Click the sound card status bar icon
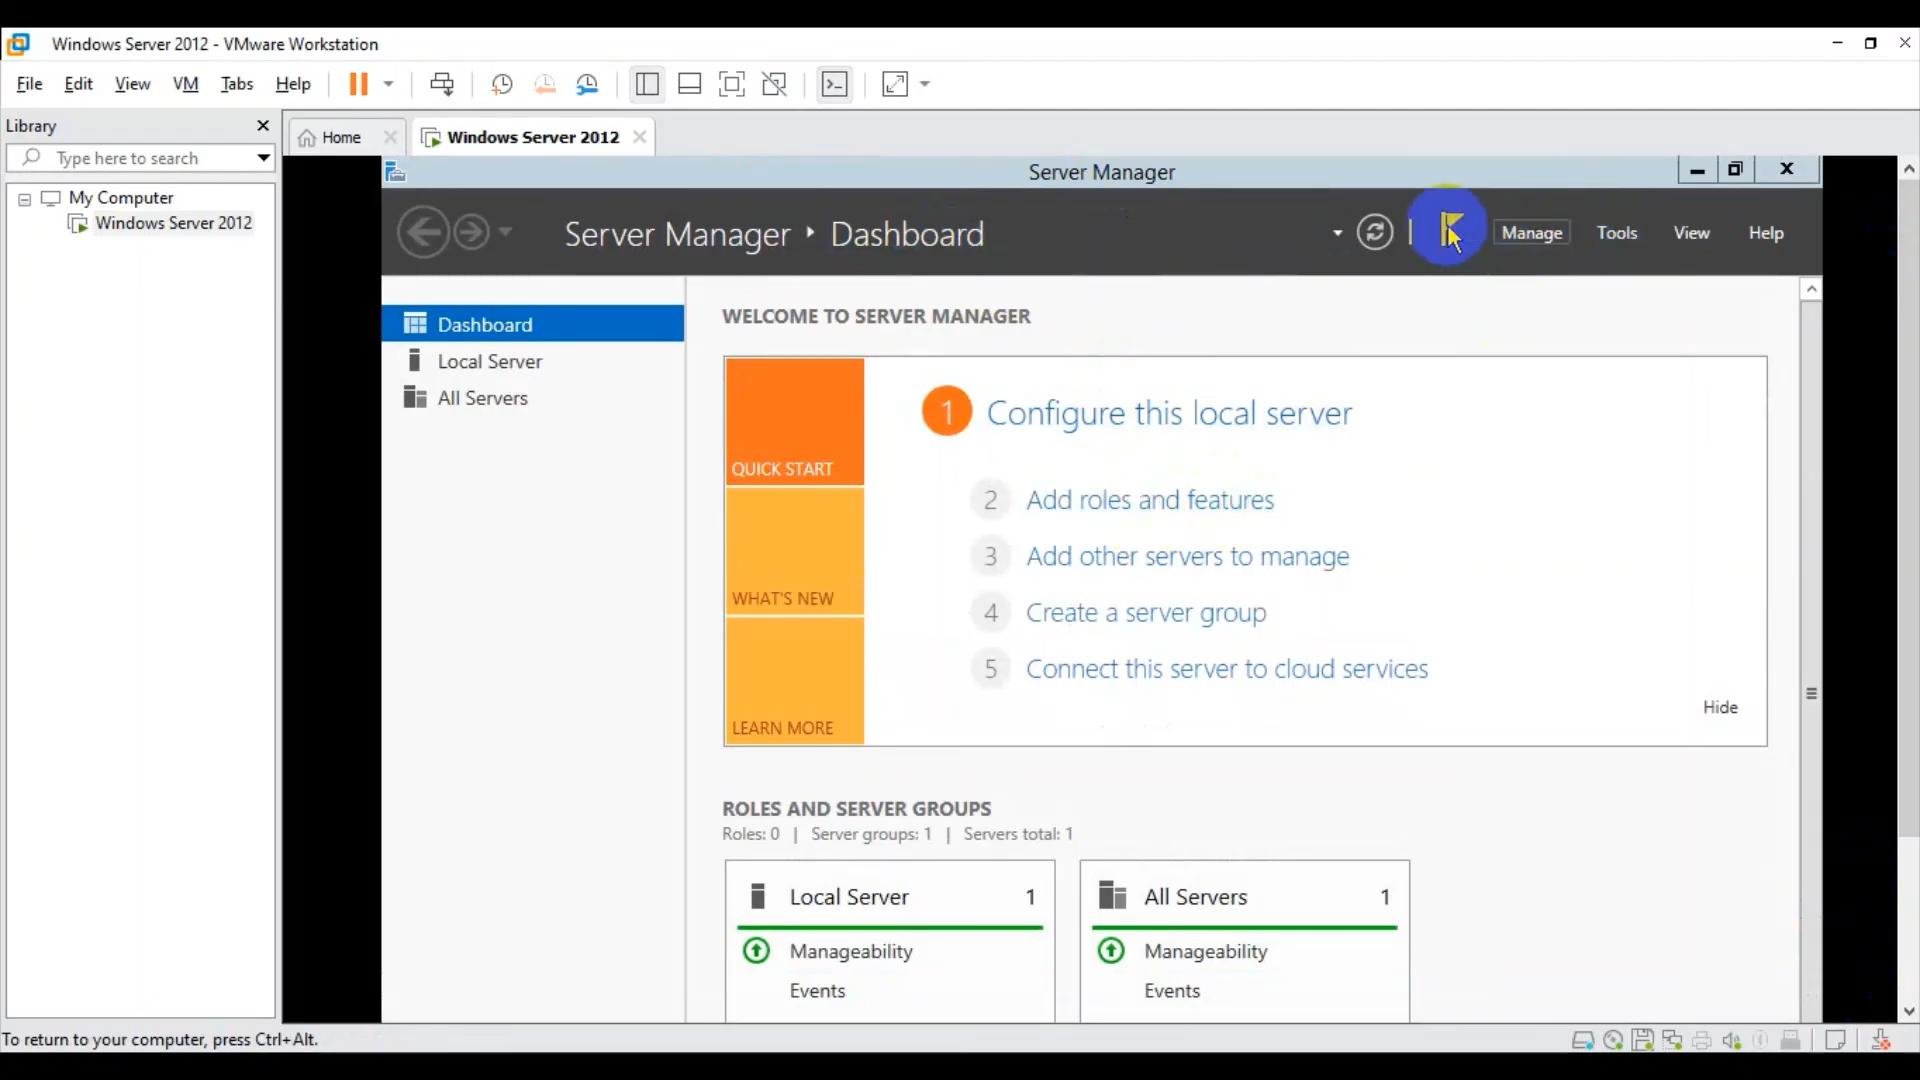 [x=1732, y=1040]
